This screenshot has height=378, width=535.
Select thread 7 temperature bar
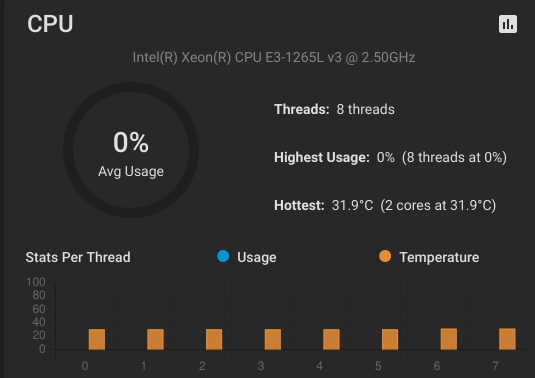pos(507,339)
